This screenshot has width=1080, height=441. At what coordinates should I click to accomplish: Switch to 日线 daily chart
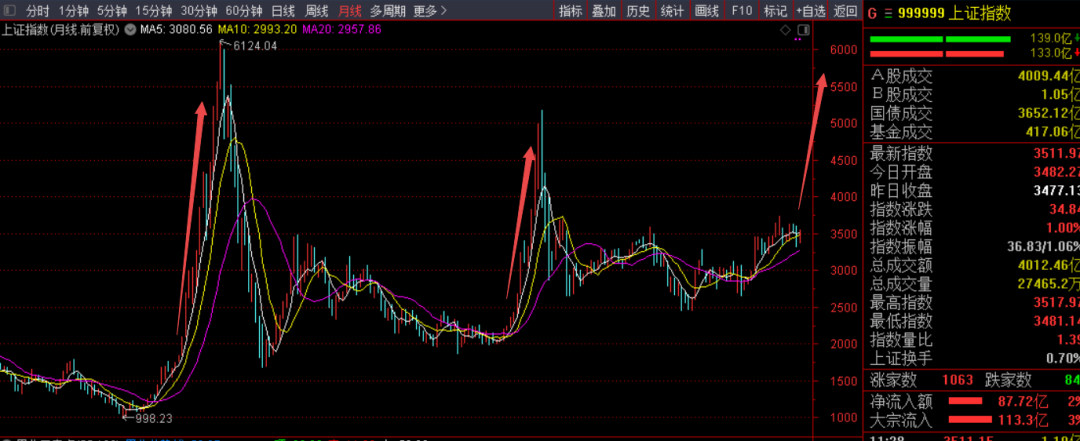coord(283,11)
